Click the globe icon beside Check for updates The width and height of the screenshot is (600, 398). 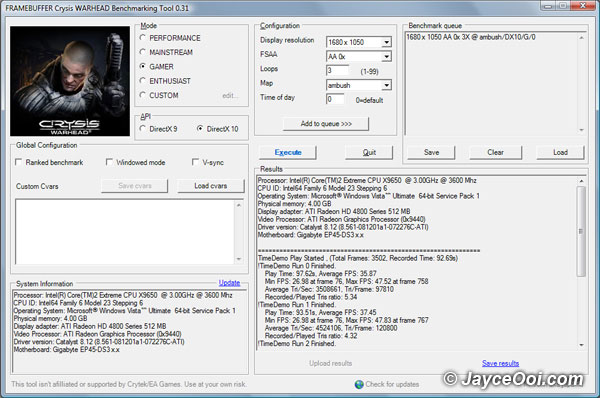coord(359,384)
